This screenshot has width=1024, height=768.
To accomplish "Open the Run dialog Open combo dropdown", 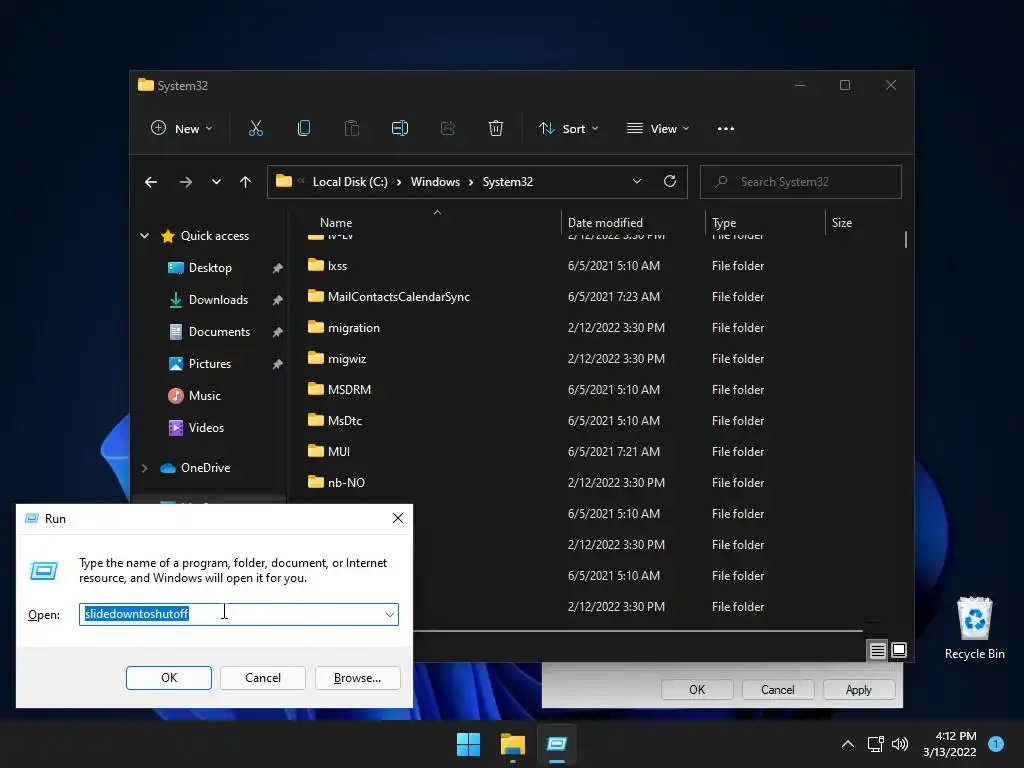I will coord(389,615).
